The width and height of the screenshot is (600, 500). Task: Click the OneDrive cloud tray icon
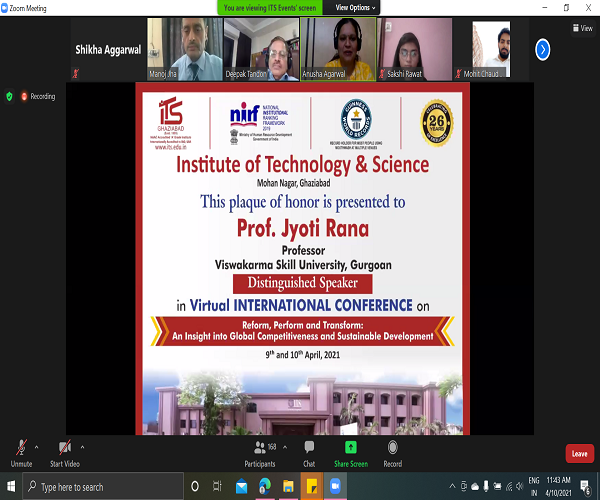coord(475,486)
